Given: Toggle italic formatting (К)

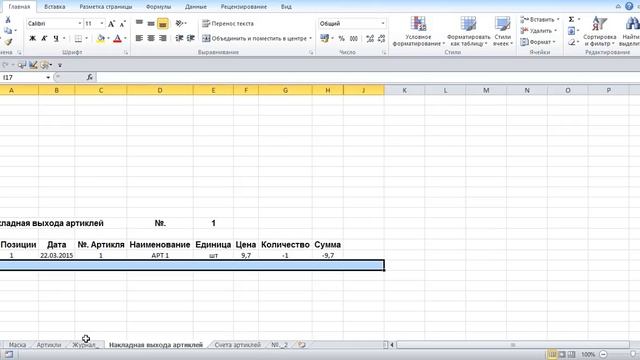Looking at the screenshot, I should 44,38.
